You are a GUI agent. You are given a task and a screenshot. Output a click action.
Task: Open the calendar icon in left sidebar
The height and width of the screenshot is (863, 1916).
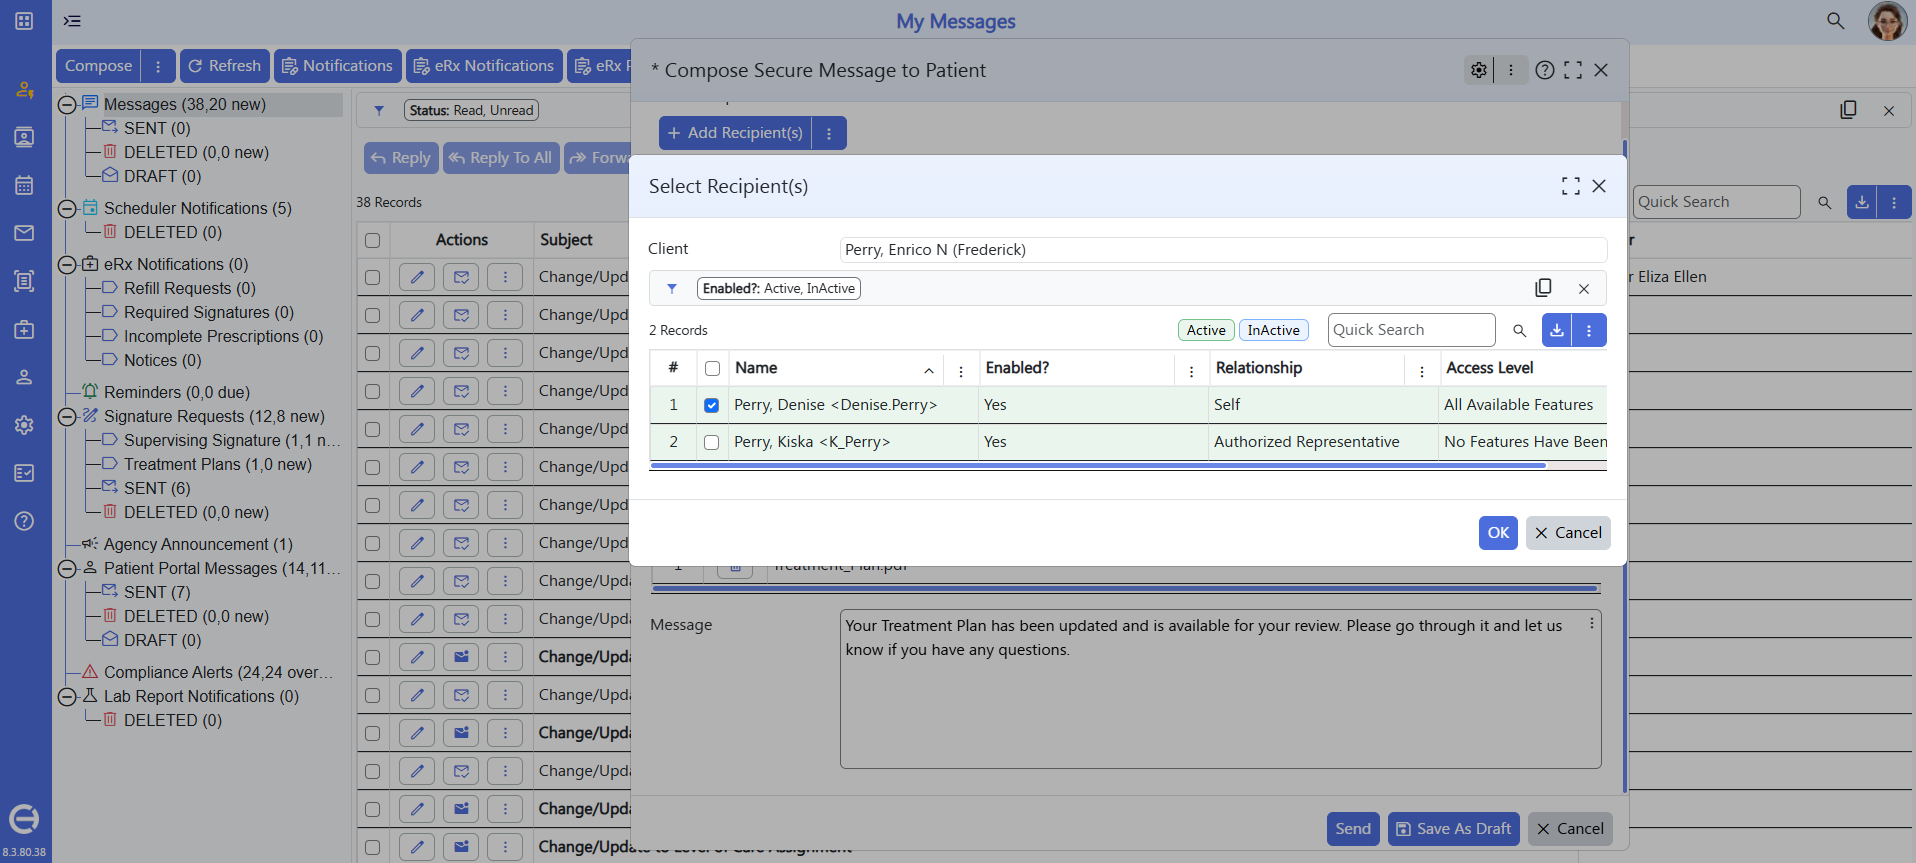click(24, 185)
